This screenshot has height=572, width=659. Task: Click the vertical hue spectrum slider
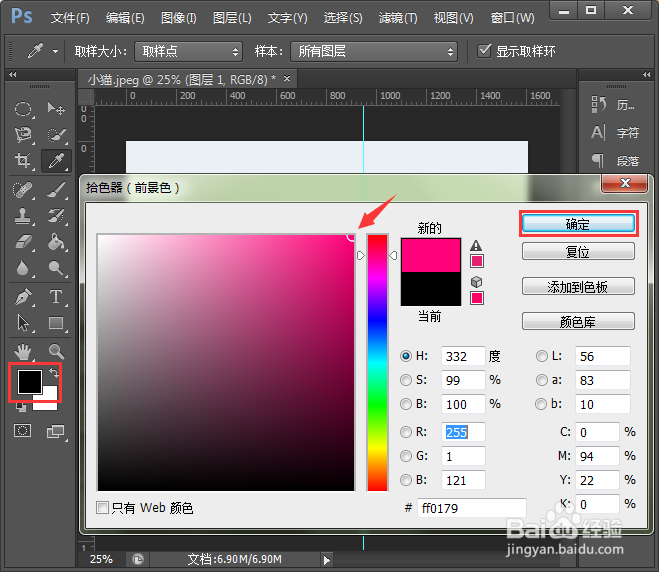pyautogui.click(x=377, y=363)
